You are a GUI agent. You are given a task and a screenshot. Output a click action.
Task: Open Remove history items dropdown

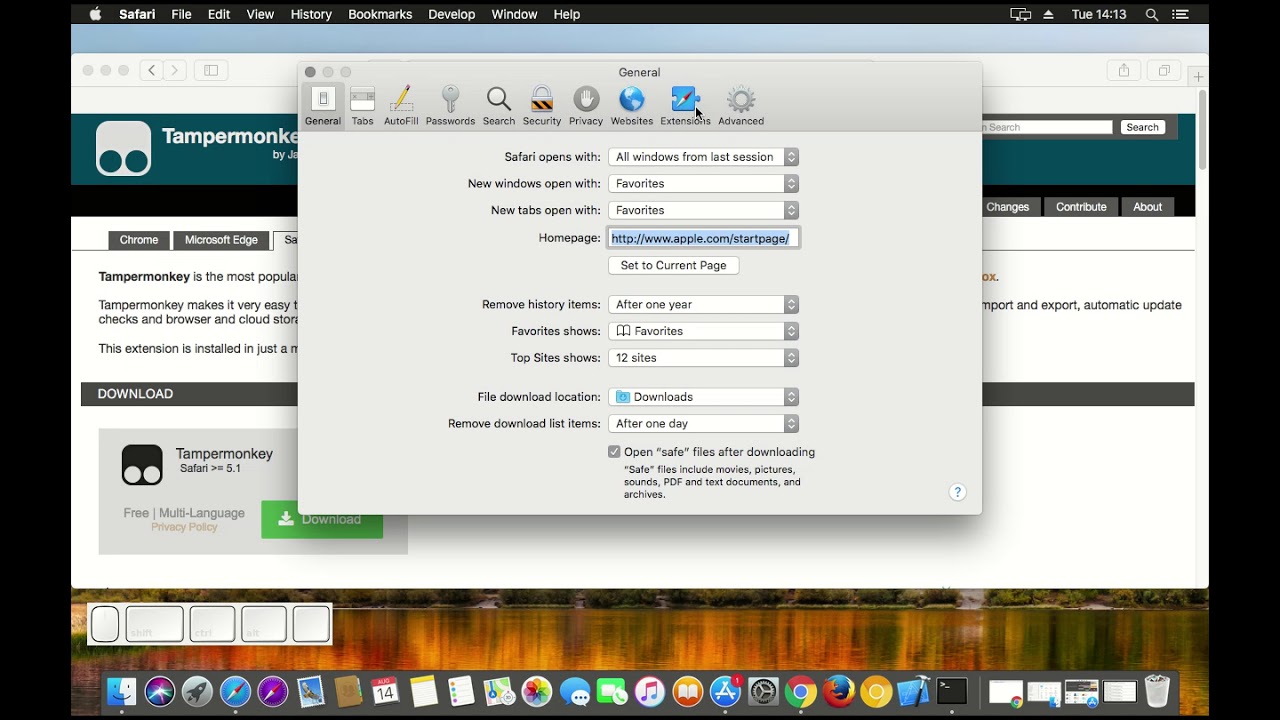click(703, 305)
